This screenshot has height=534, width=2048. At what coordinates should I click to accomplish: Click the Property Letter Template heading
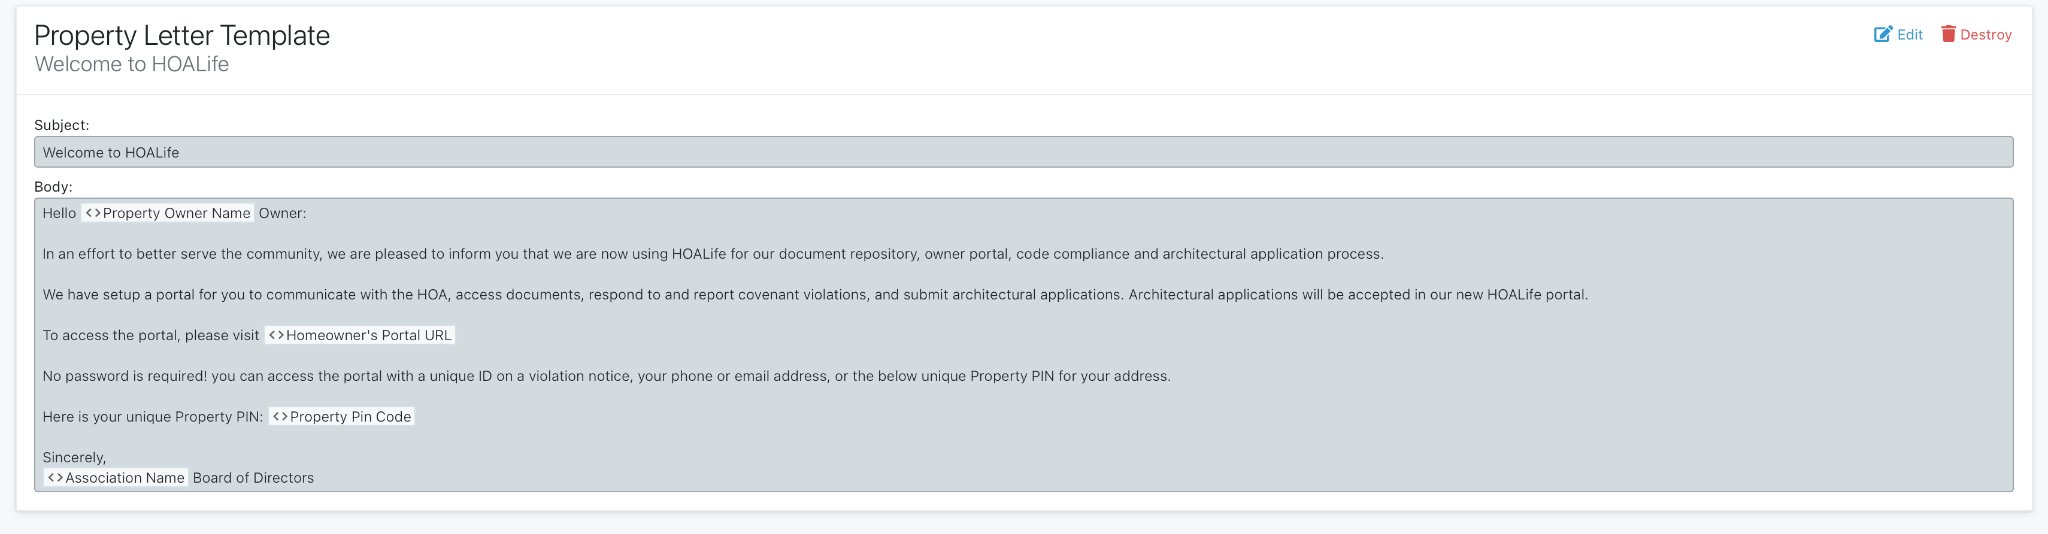pyautogui.click(x=182, y=36)
